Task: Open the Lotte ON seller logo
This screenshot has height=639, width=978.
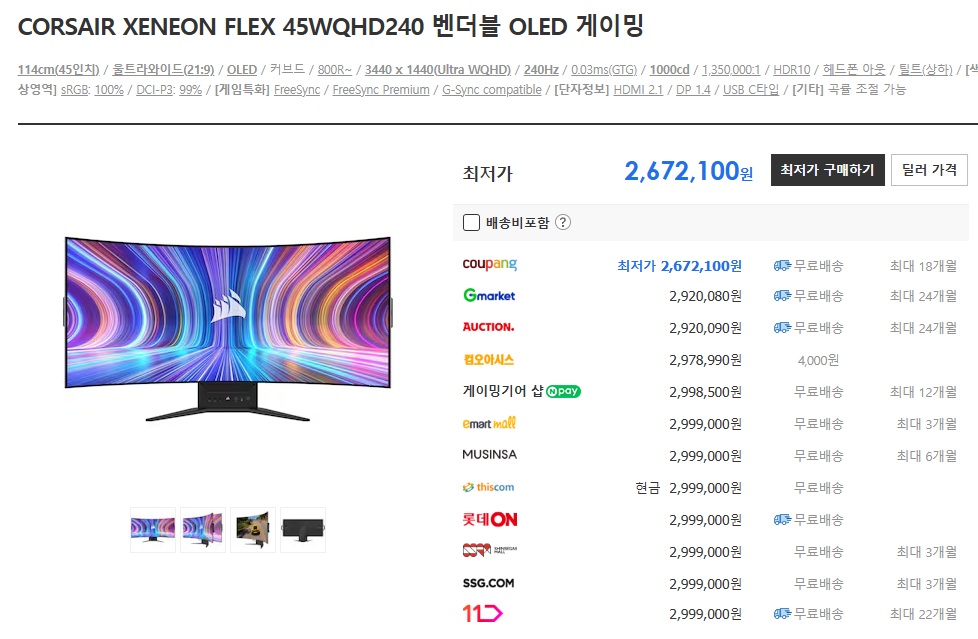Action: tap(490, 519)
